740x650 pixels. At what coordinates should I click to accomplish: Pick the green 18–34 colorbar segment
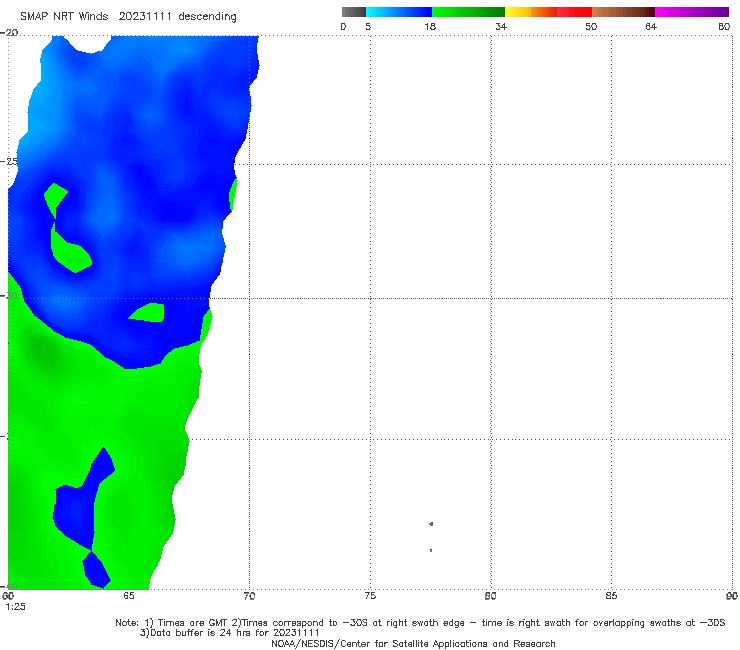point(468,12)
